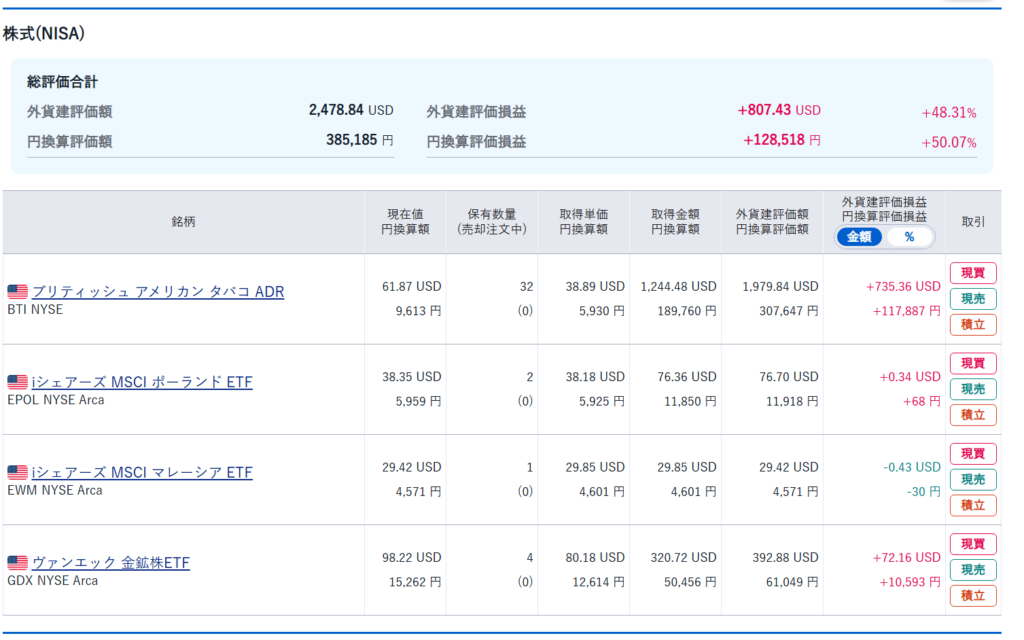Viewport: 1024px width, 640px height.
Task: Click the US flag icon beside ヴァンエック 金鉱株ETF
Action: point(17,563)
